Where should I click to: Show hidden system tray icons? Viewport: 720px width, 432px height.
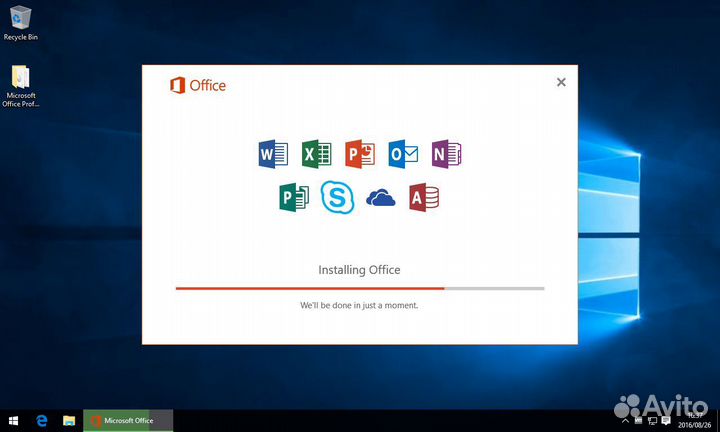click(625, 421)
